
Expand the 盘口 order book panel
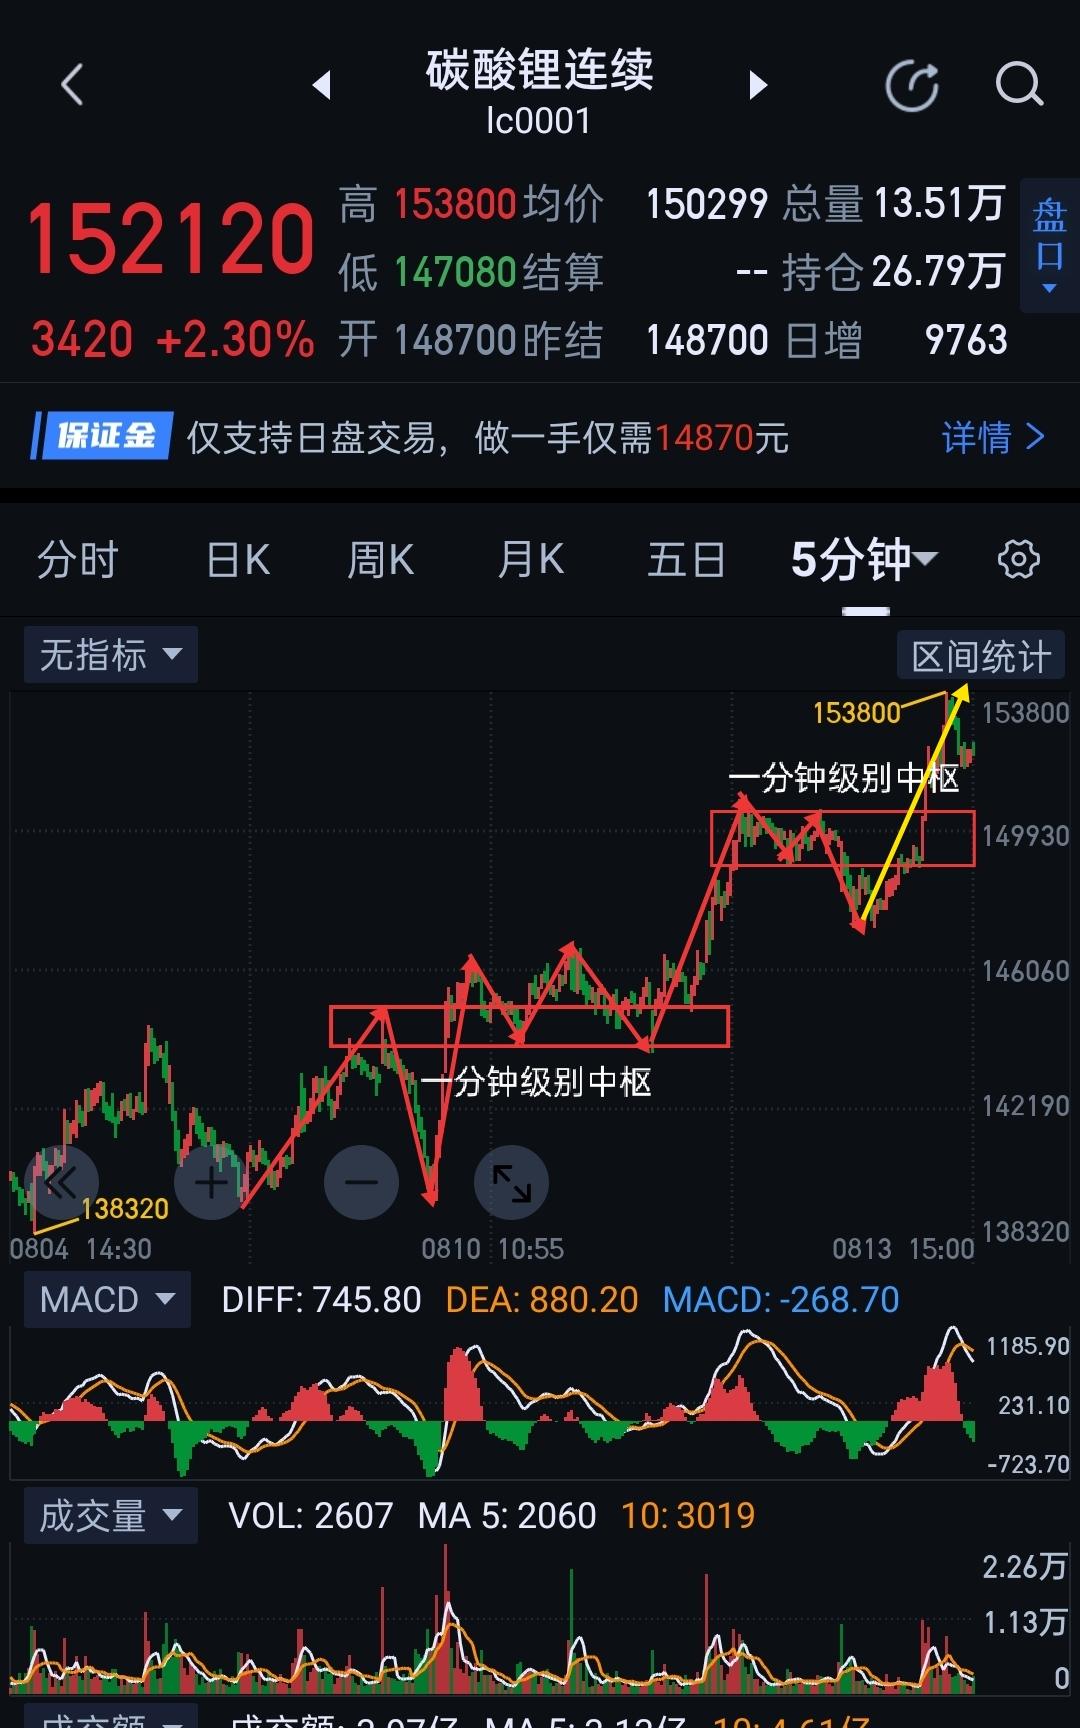coord(1049,246)
